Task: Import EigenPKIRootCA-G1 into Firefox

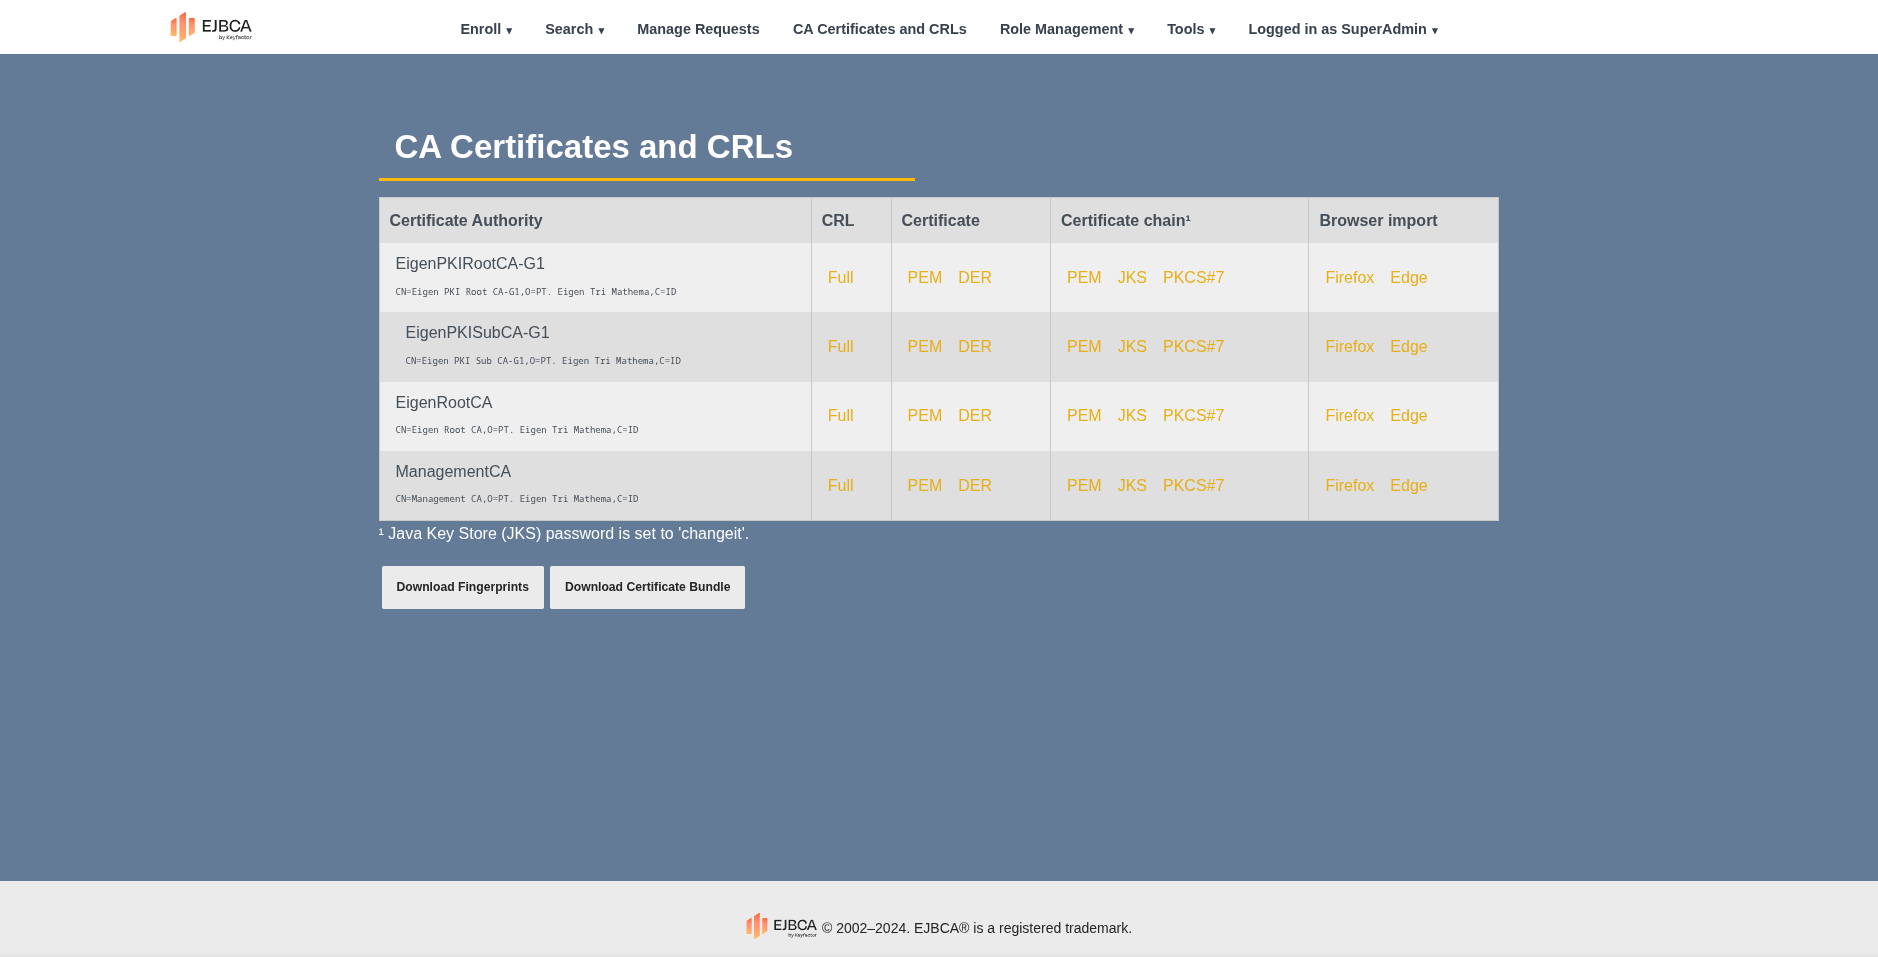Action: [x=1349, y=278]
